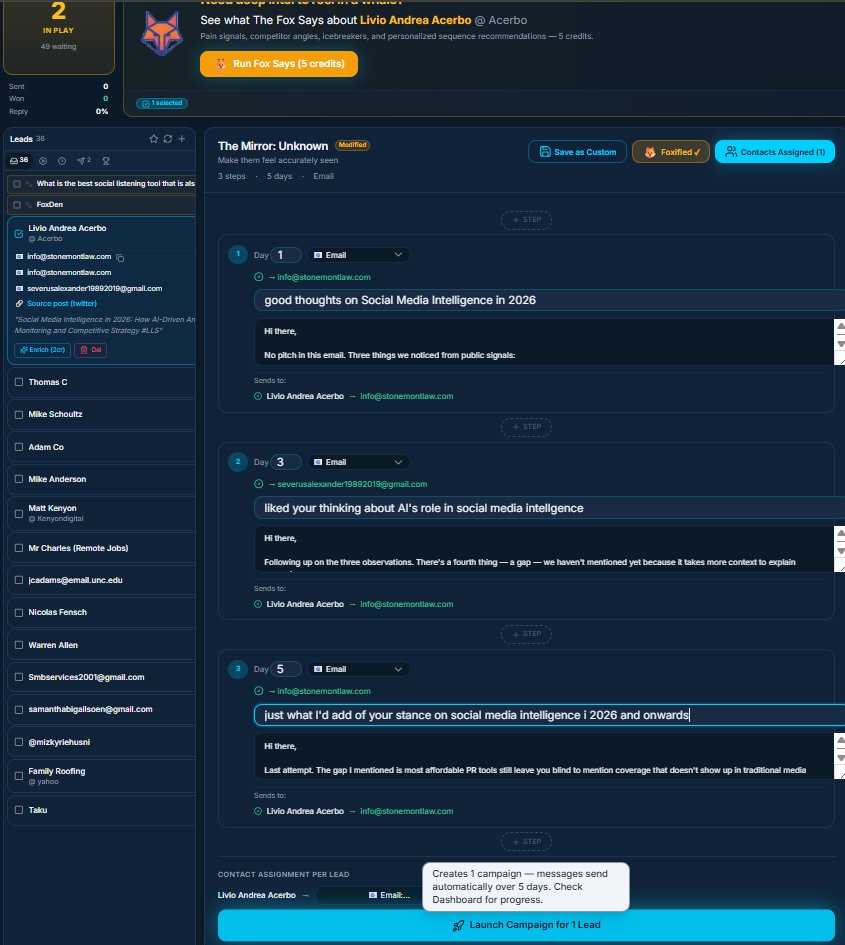Screen dimensions: 845x945
Task: Select the inbox tab showing 36 leads
Action: pos(19,160)
